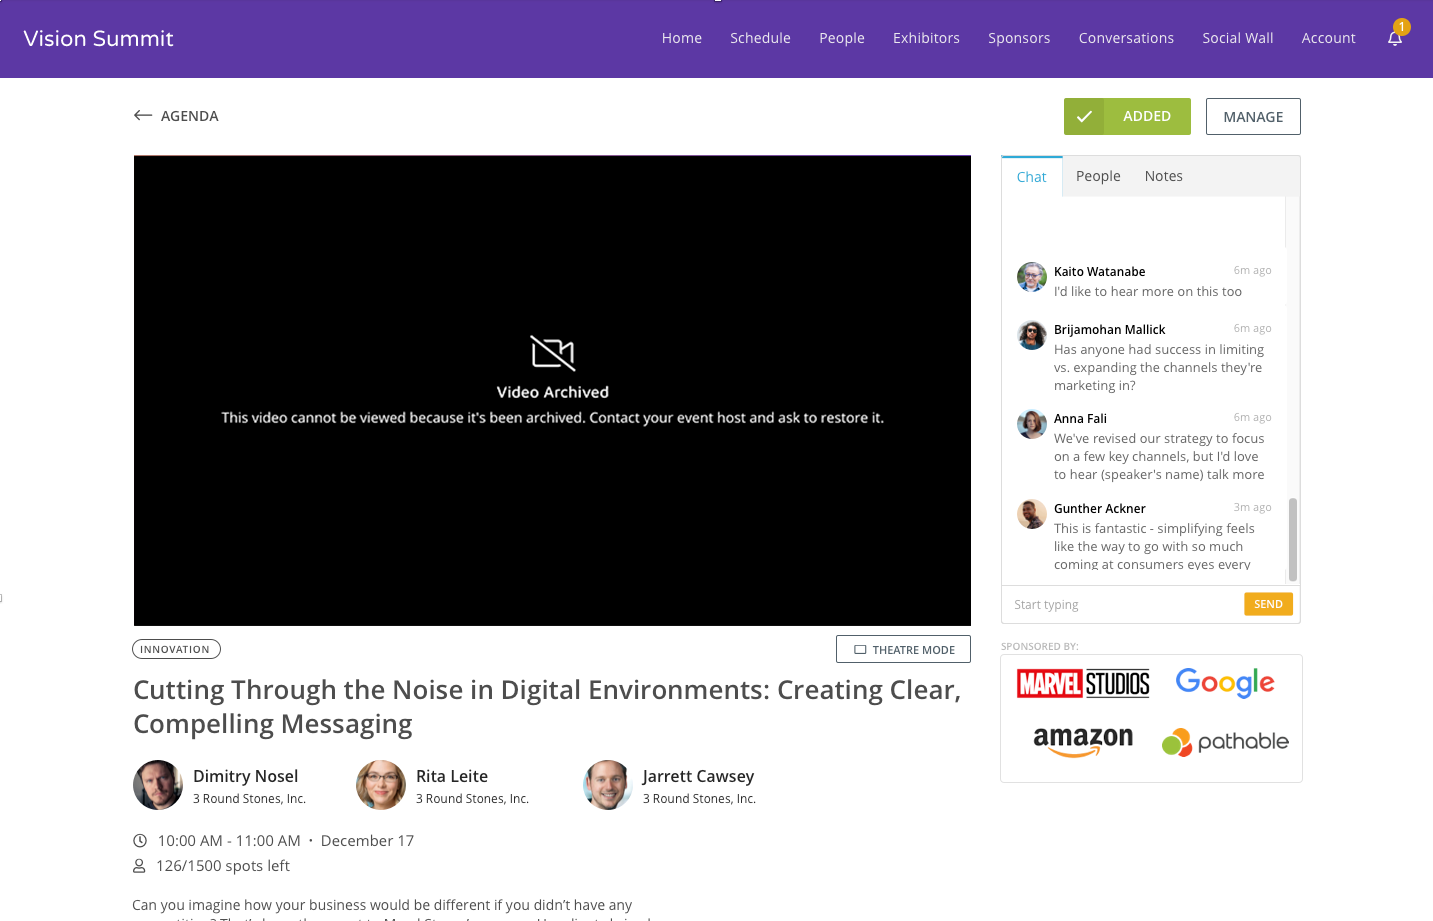This screenshot has width=1433, height=921.
Task: Open the Account menu
Action: tap(1328, 38)
